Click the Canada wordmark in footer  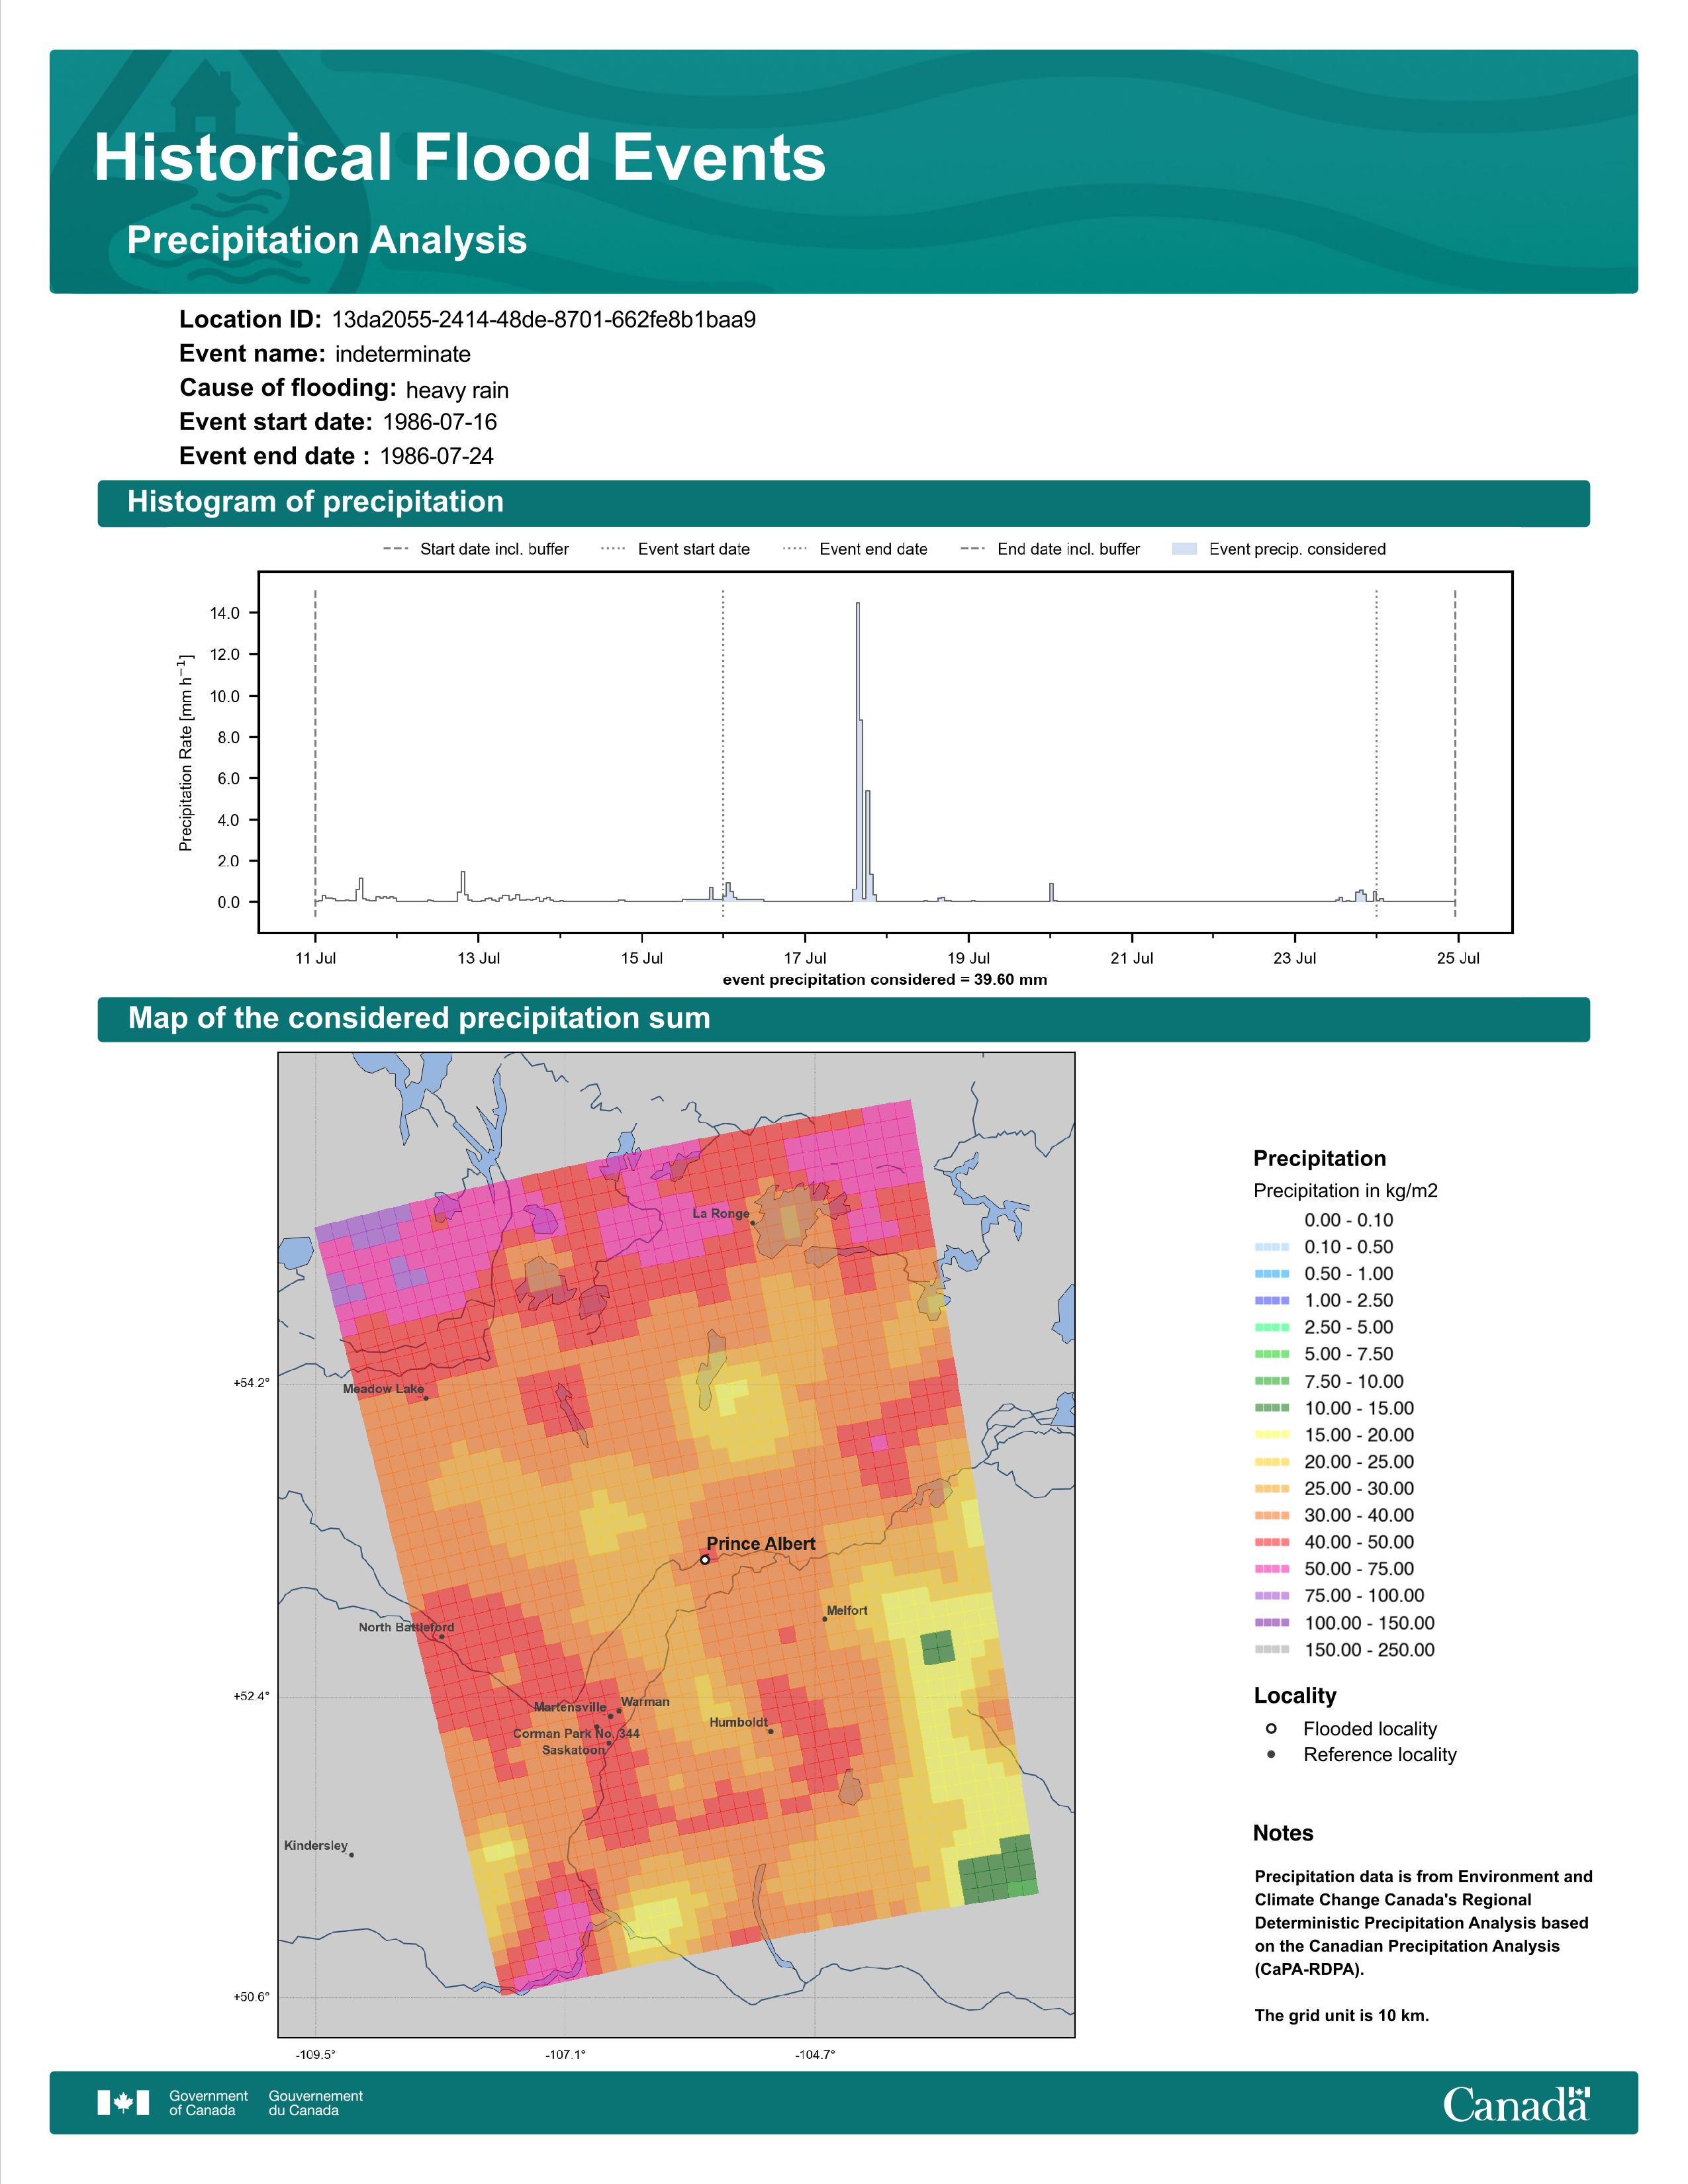pyautogui.click(x=1516, y=2104)
